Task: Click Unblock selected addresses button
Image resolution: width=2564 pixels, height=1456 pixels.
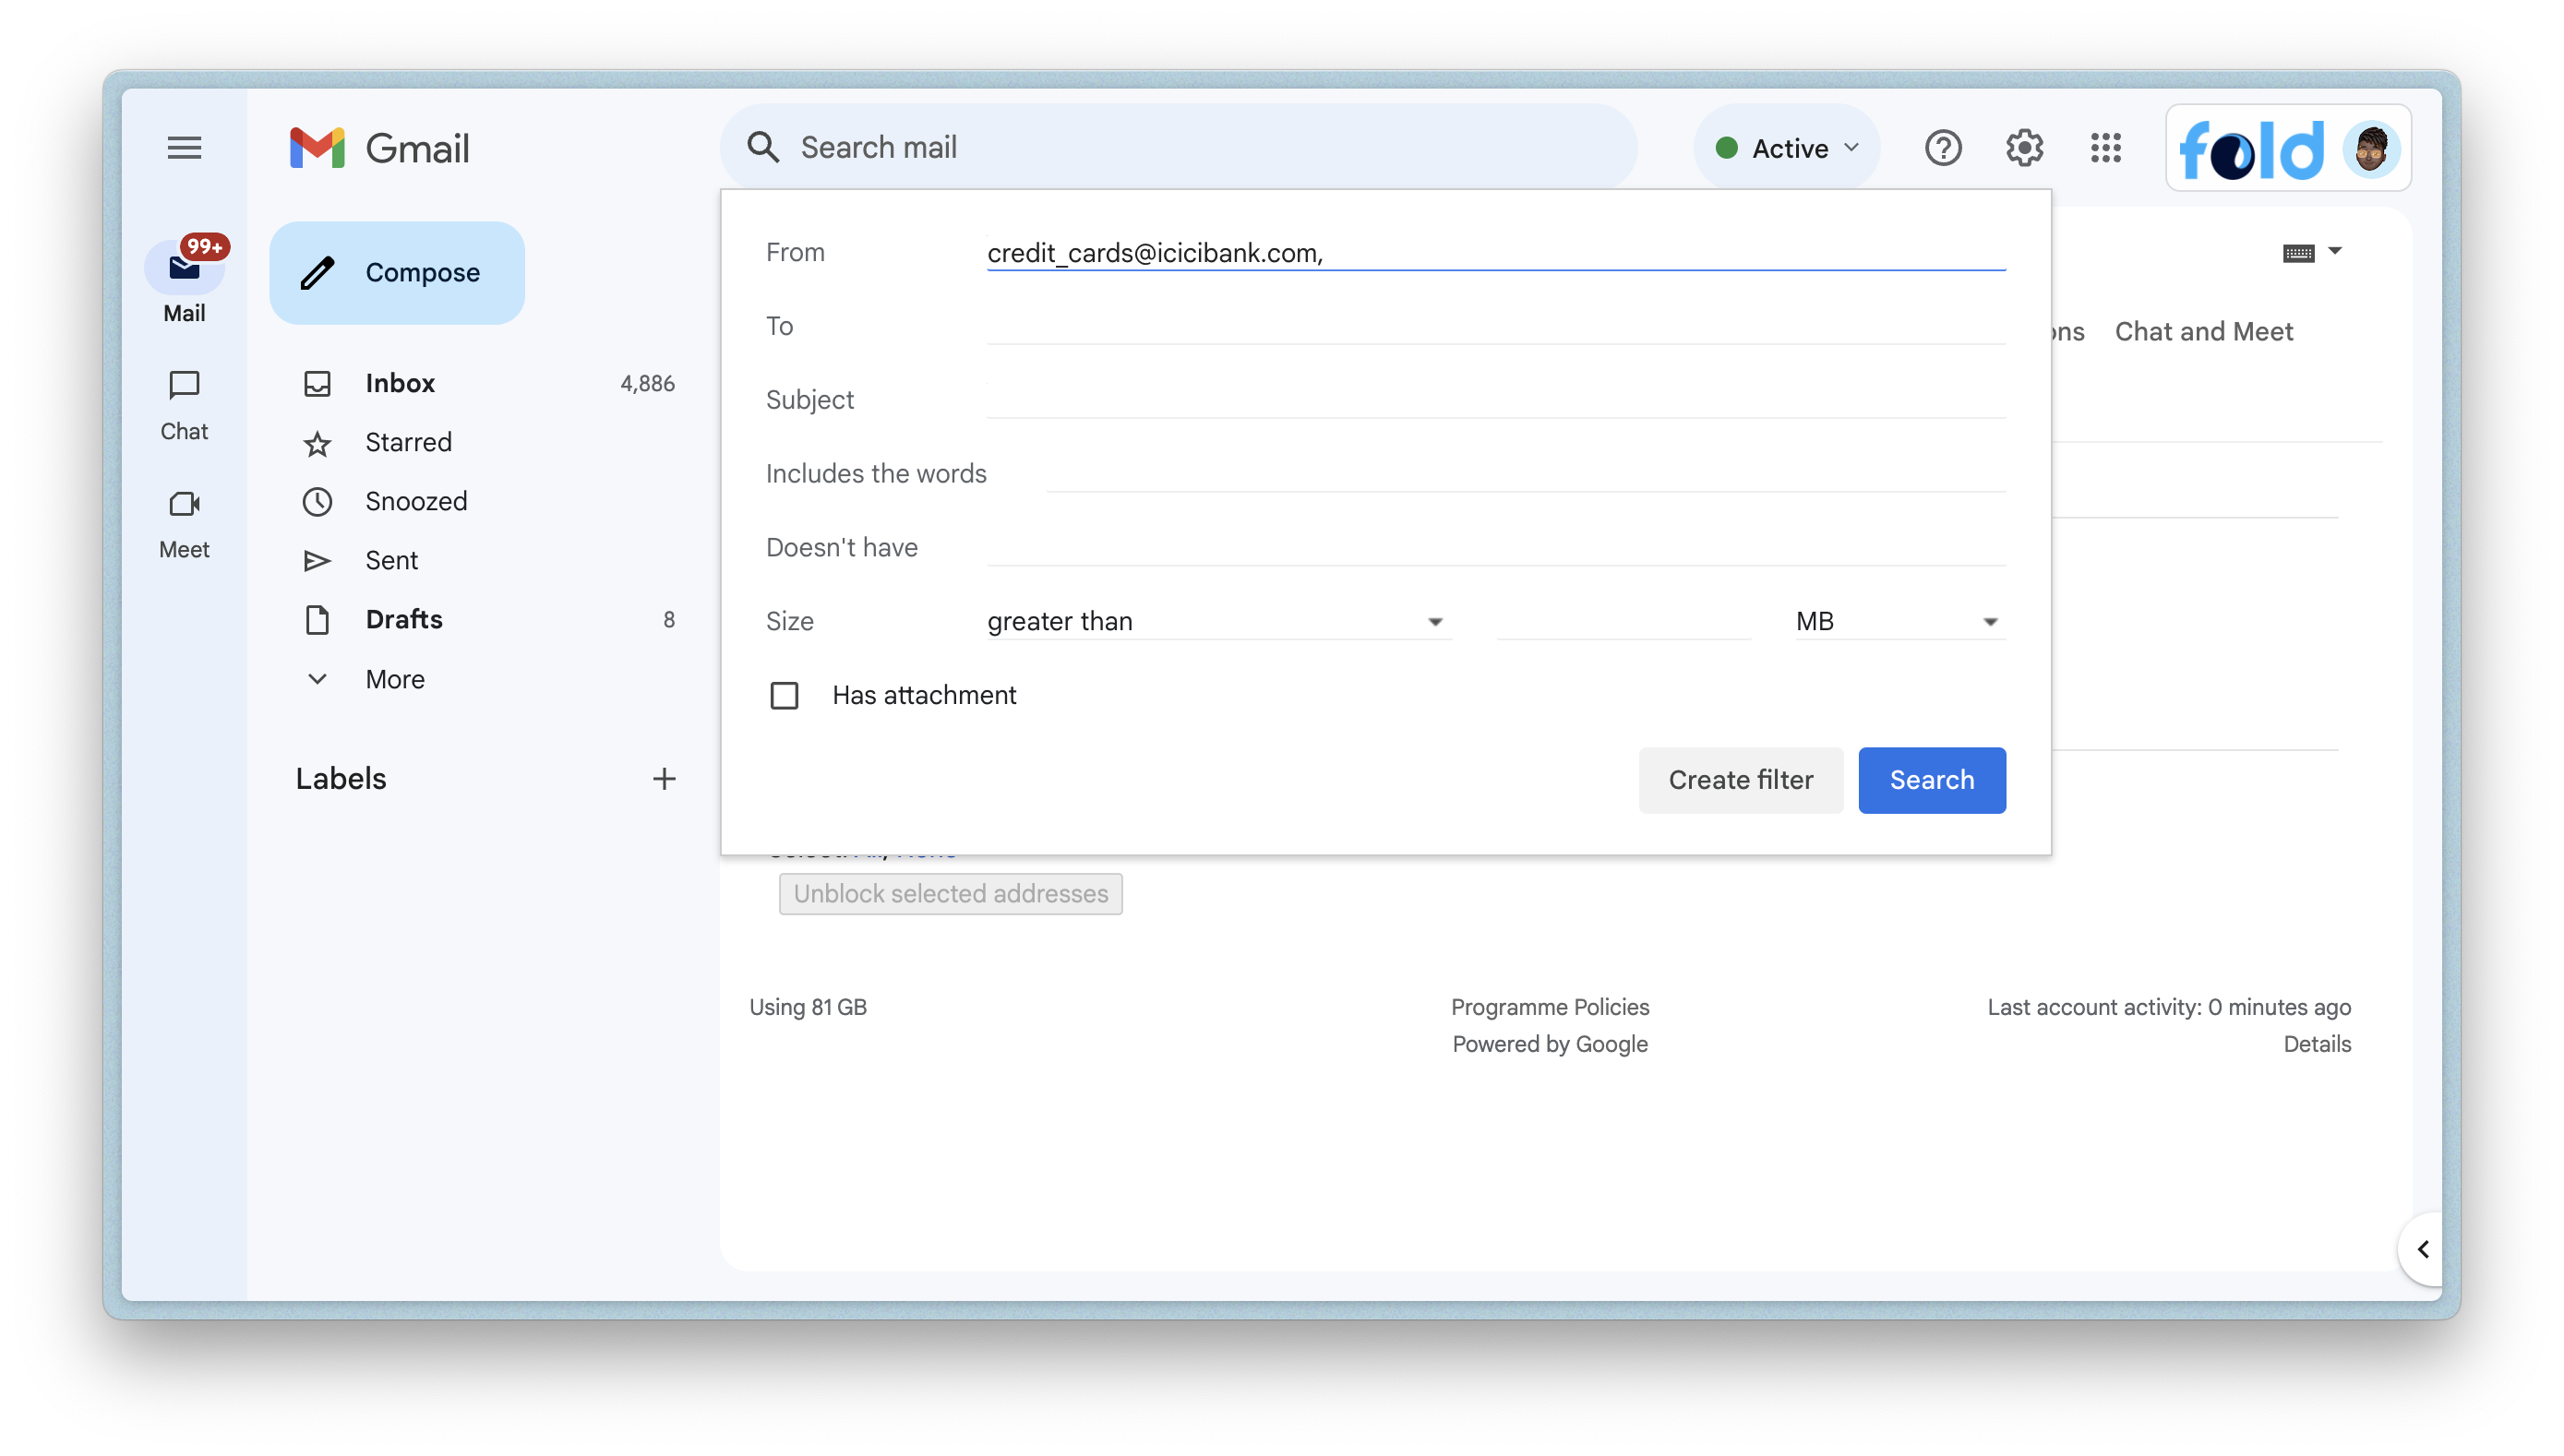Action: pyautogui.click(x=950, y=893)
